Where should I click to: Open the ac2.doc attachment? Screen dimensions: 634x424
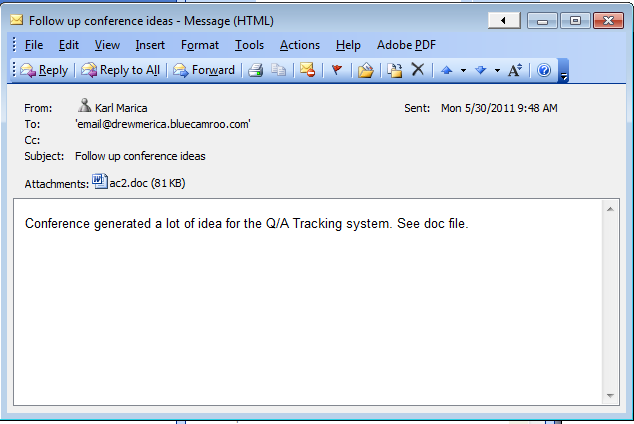click(139, 183)
